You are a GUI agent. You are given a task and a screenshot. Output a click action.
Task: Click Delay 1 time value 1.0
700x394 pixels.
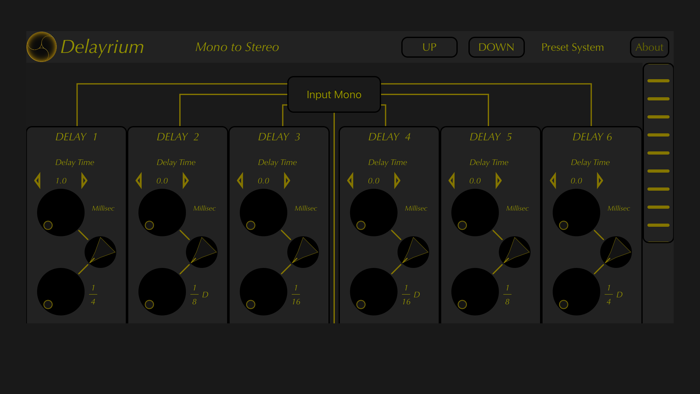click(x=61, y=181)
